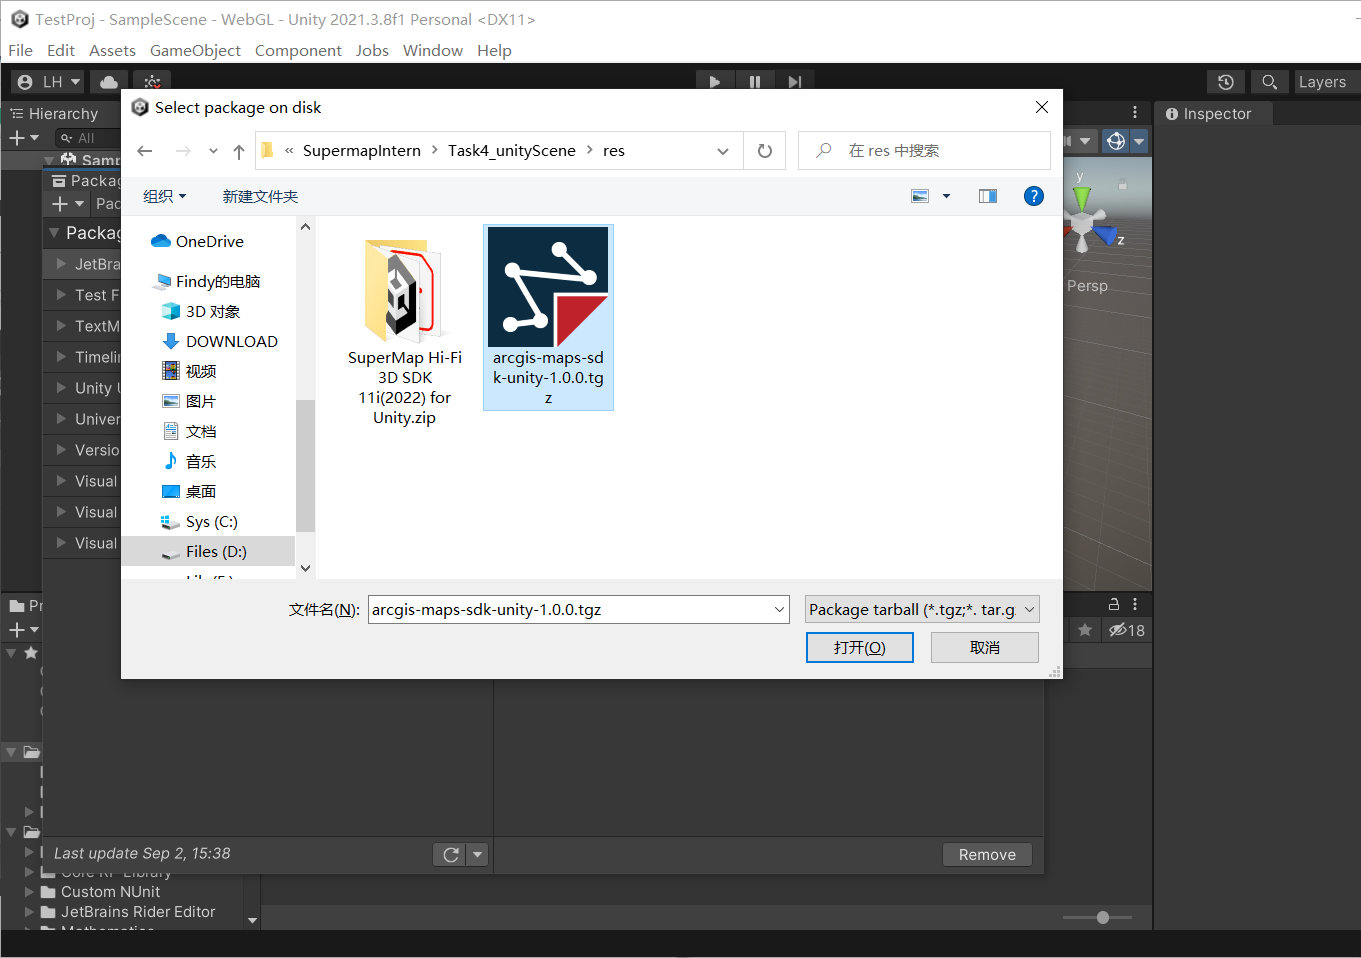Open the File menu

pos(20,50)
